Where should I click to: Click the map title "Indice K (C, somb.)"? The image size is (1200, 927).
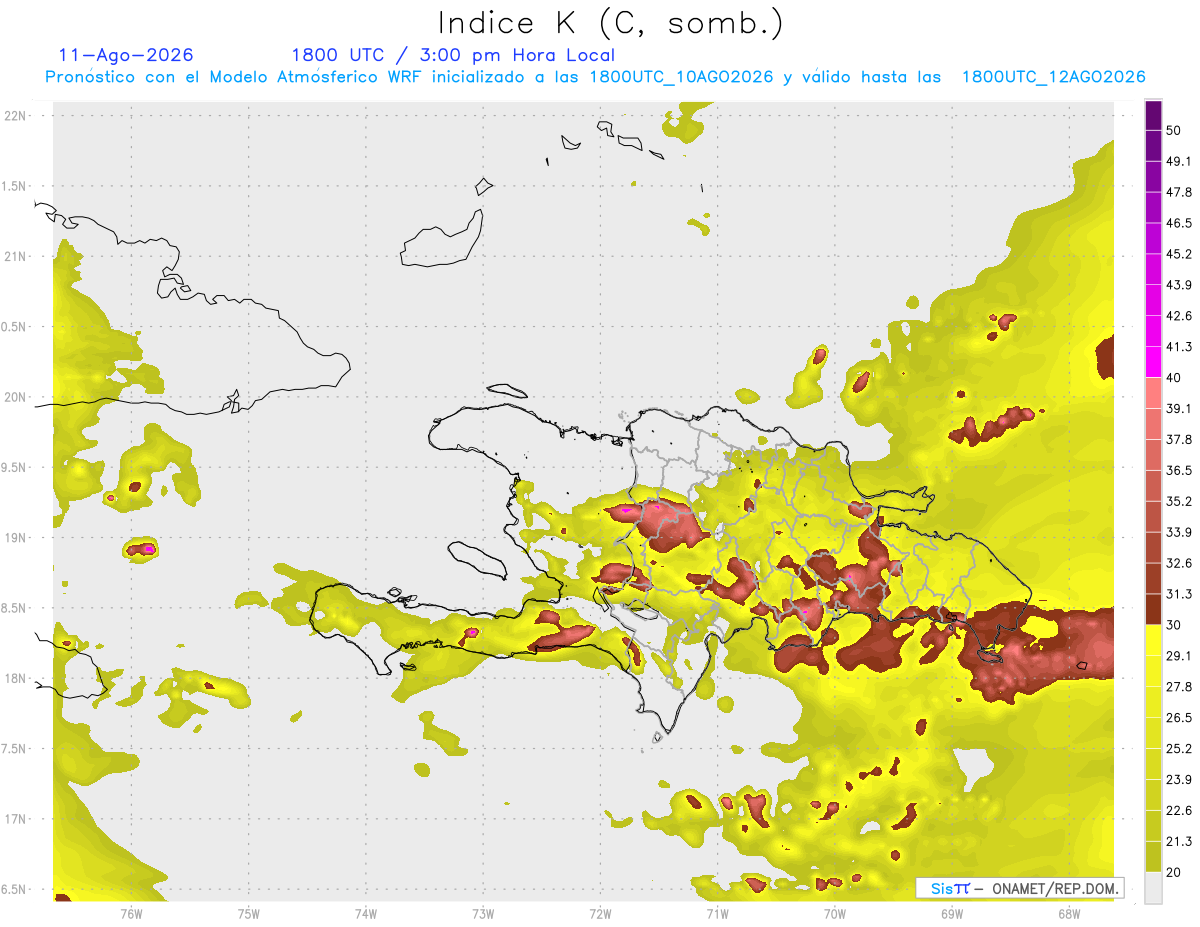point(610,23)
